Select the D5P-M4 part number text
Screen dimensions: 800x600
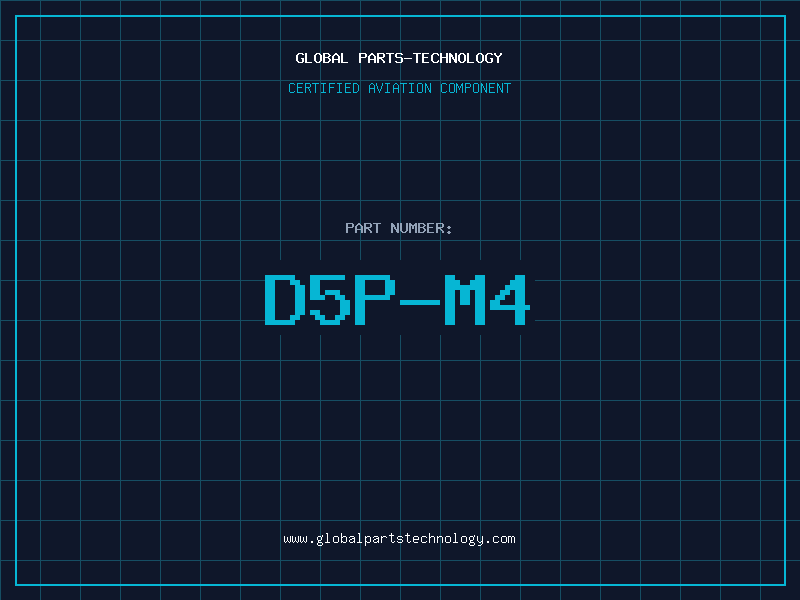[x=398, y=299]
